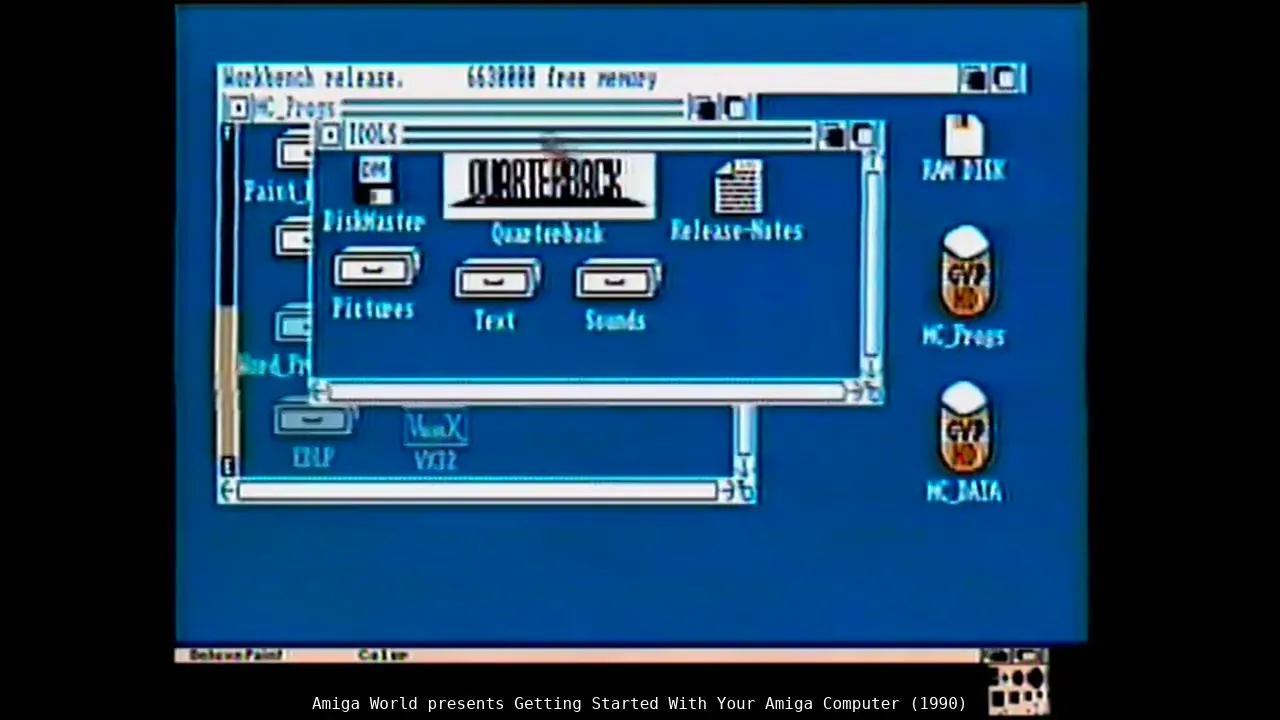Click the DeluxePaint screen depth gadget
Viewport: 1280px width, 720px height.
1013,656
